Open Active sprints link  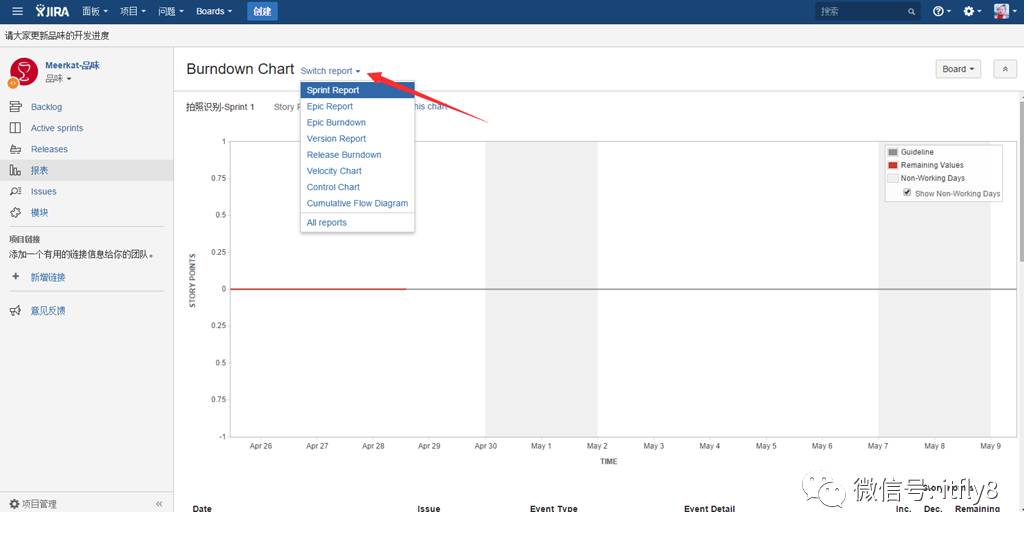click(57, 128)
